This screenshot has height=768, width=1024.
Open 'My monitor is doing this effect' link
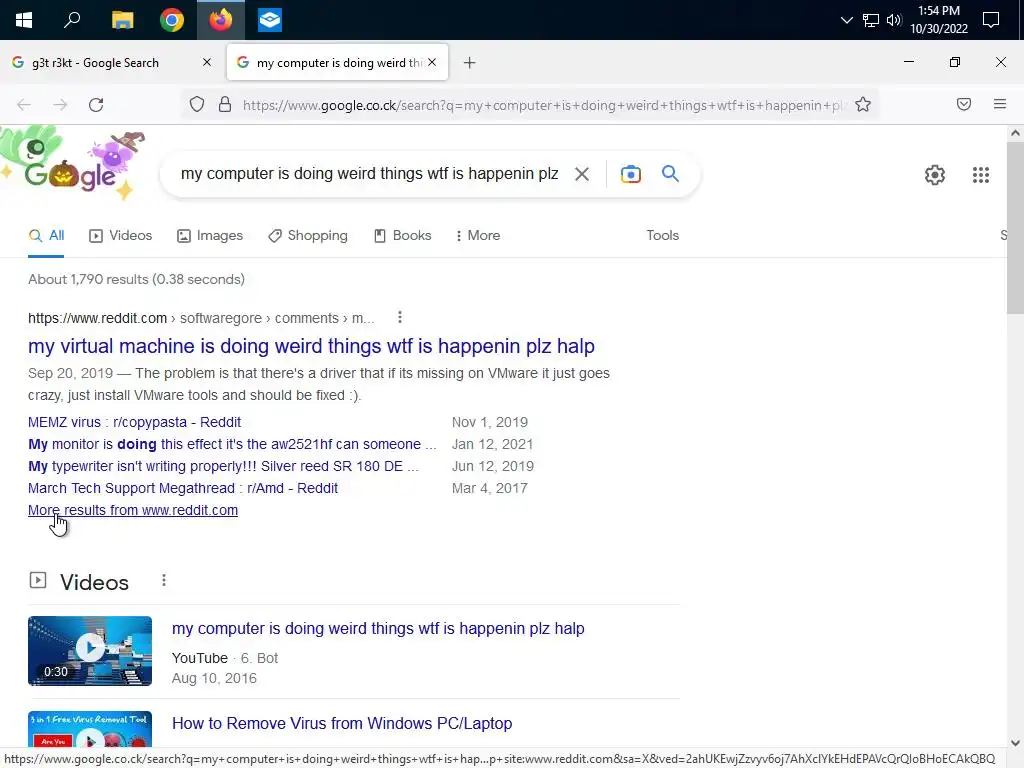point(232,445)
